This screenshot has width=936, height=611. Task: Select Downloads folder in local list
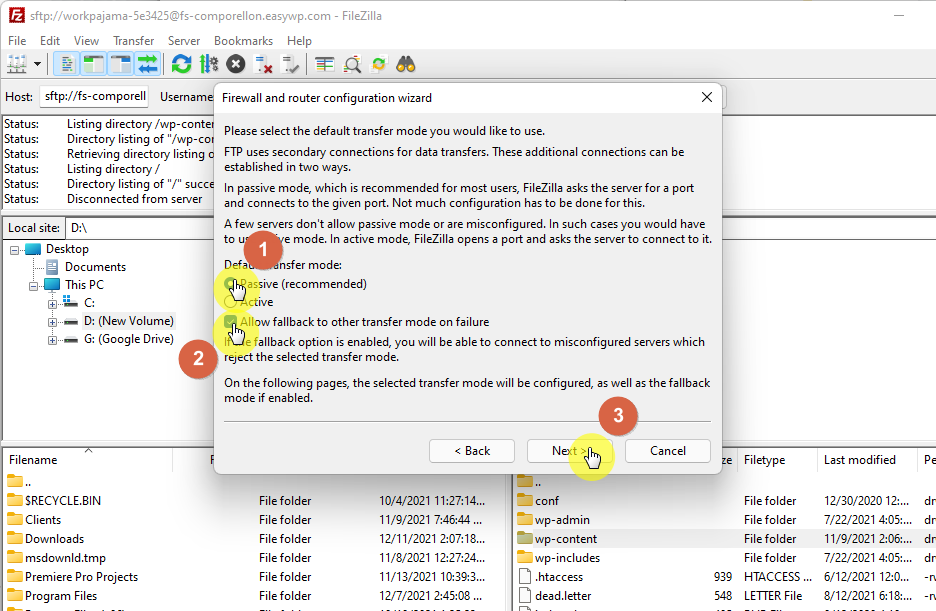coord(54,539)
